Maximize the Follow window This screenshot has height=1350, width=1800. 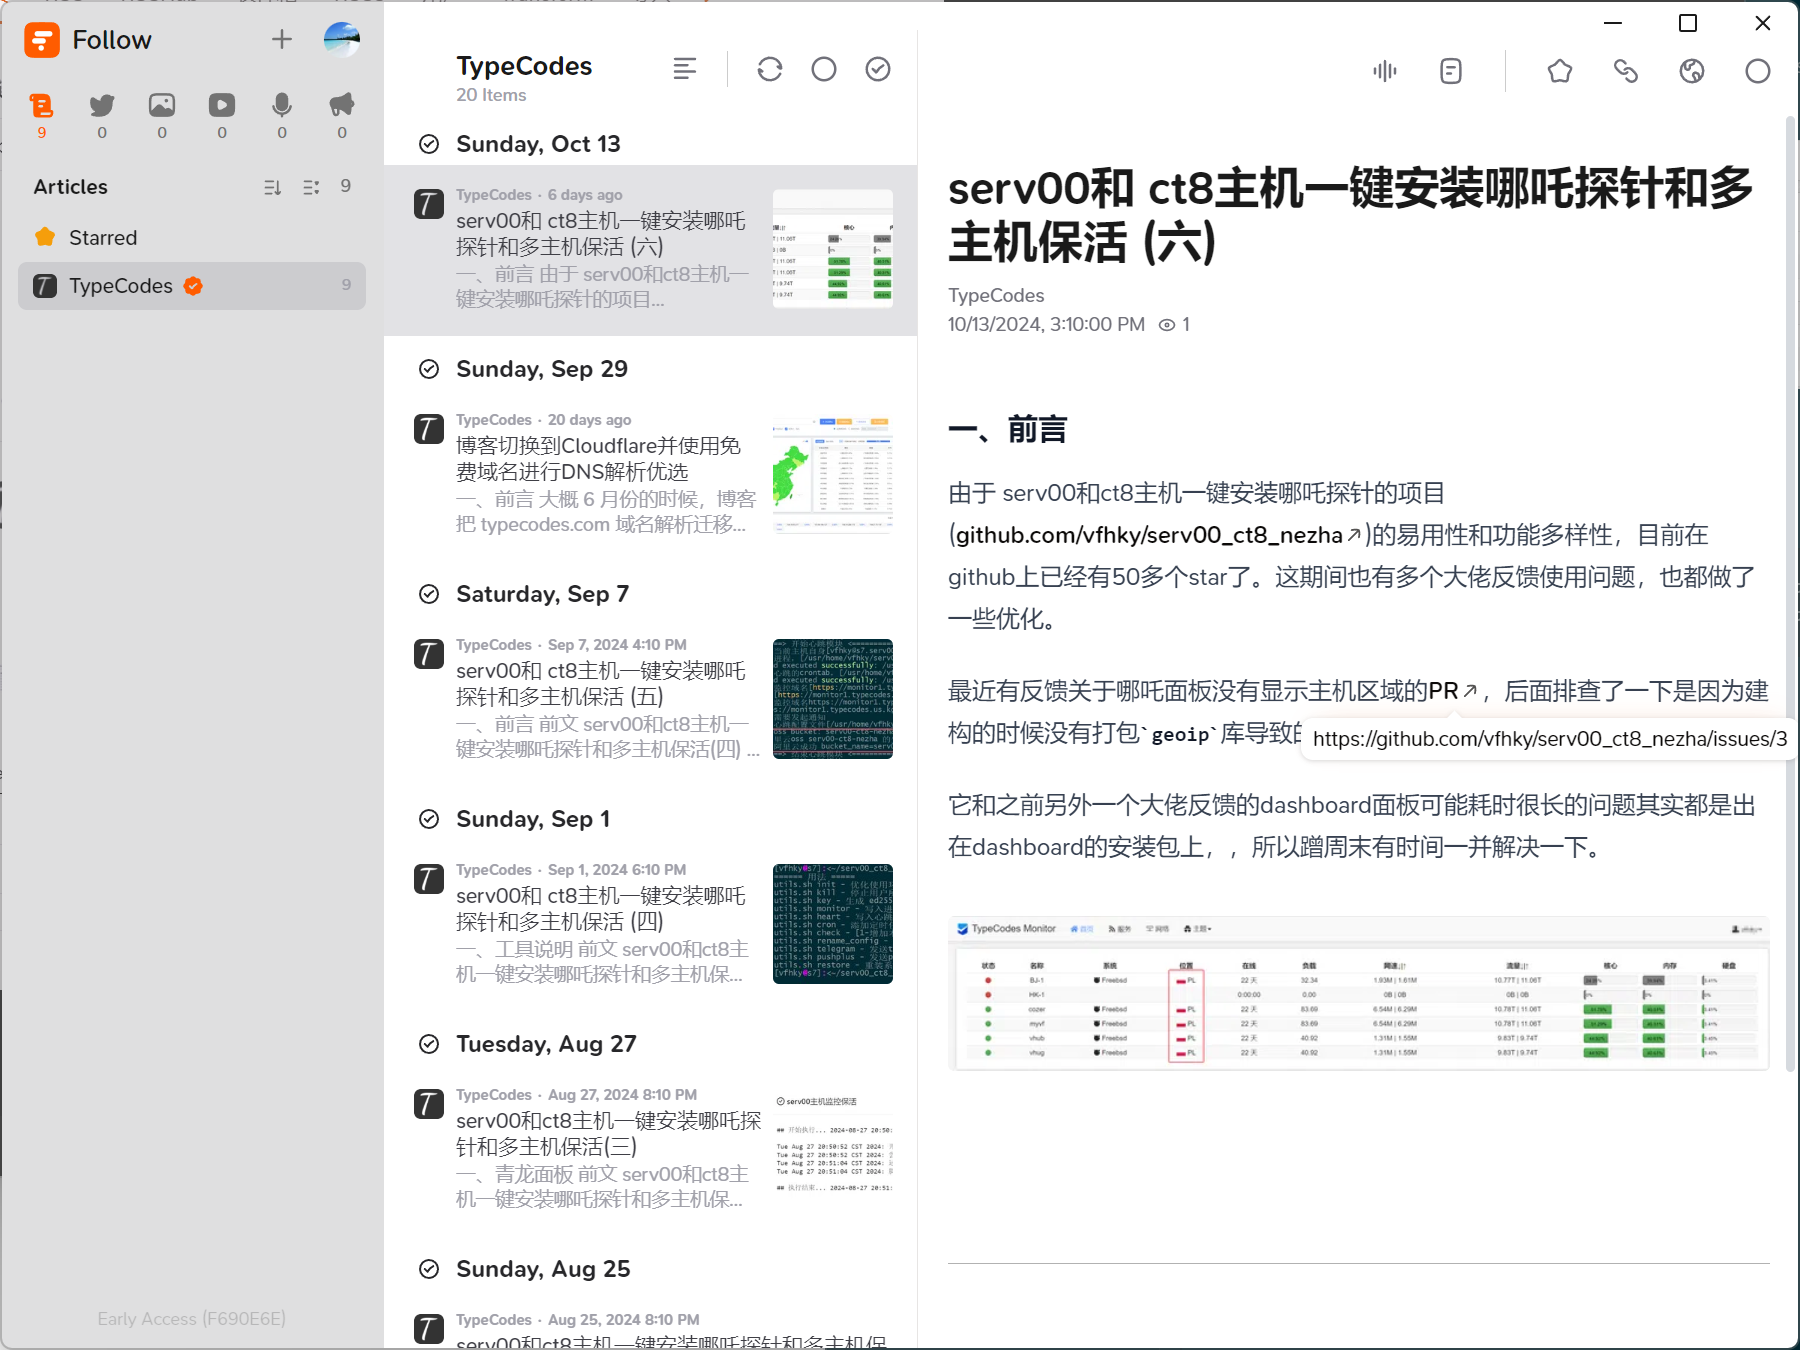pos(1688,23)
